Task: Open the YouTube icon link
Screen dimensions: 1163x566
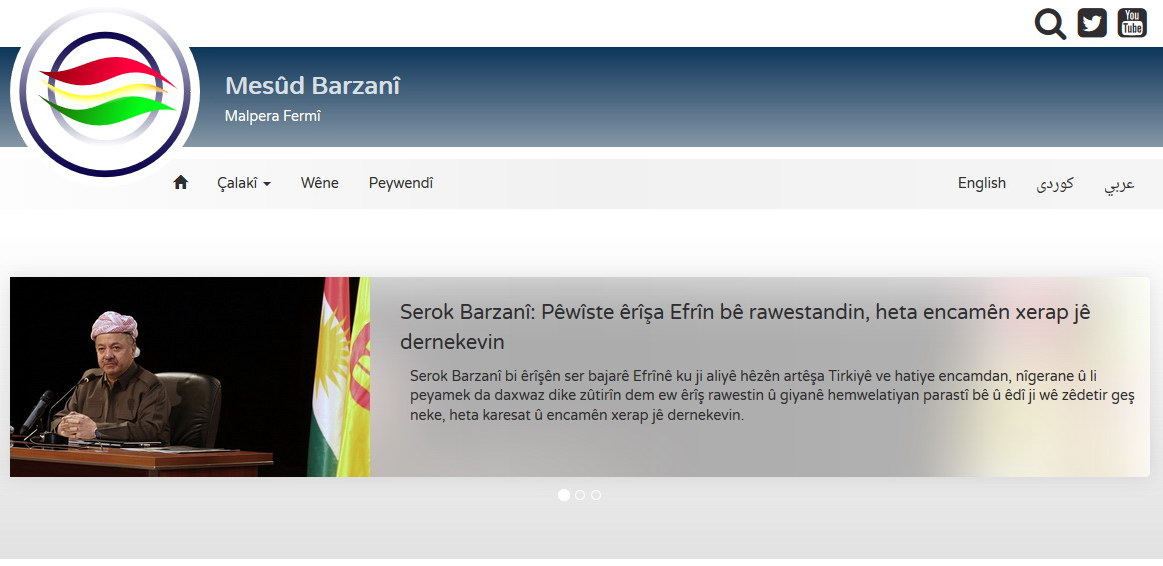Action: click(1132, 23)
